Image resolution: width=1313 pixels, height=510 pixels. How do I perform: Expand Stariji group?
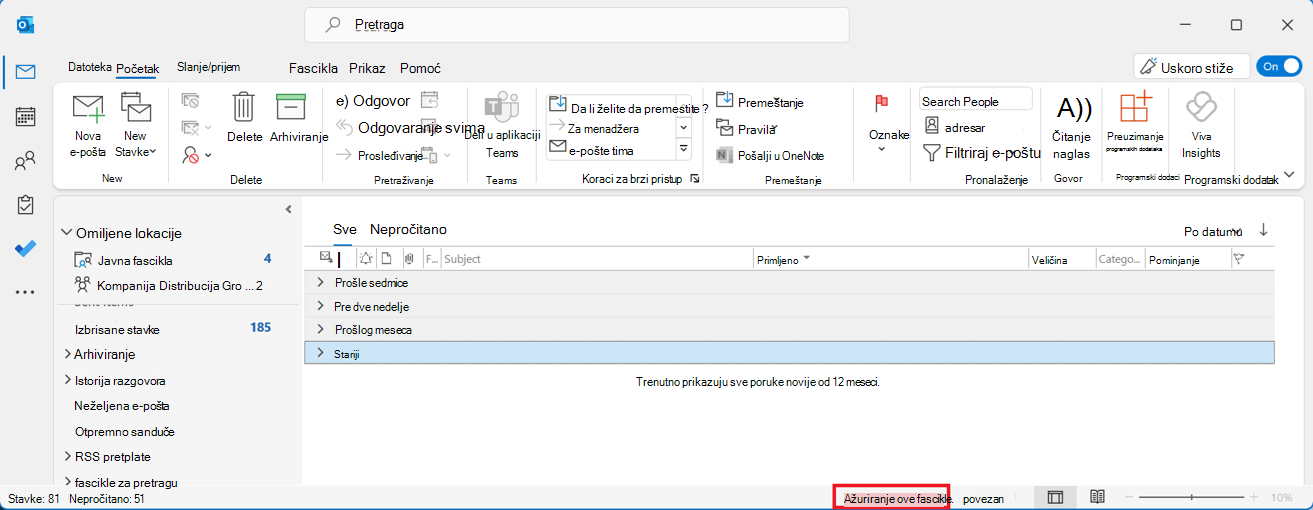click(320, 352)
